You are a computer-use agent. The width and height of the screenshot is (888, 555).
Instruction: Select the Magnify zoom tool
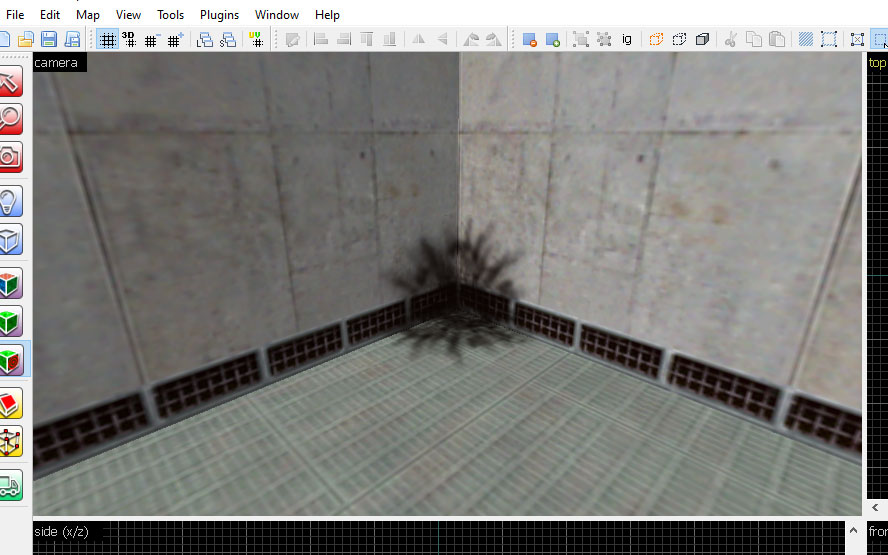10,120
